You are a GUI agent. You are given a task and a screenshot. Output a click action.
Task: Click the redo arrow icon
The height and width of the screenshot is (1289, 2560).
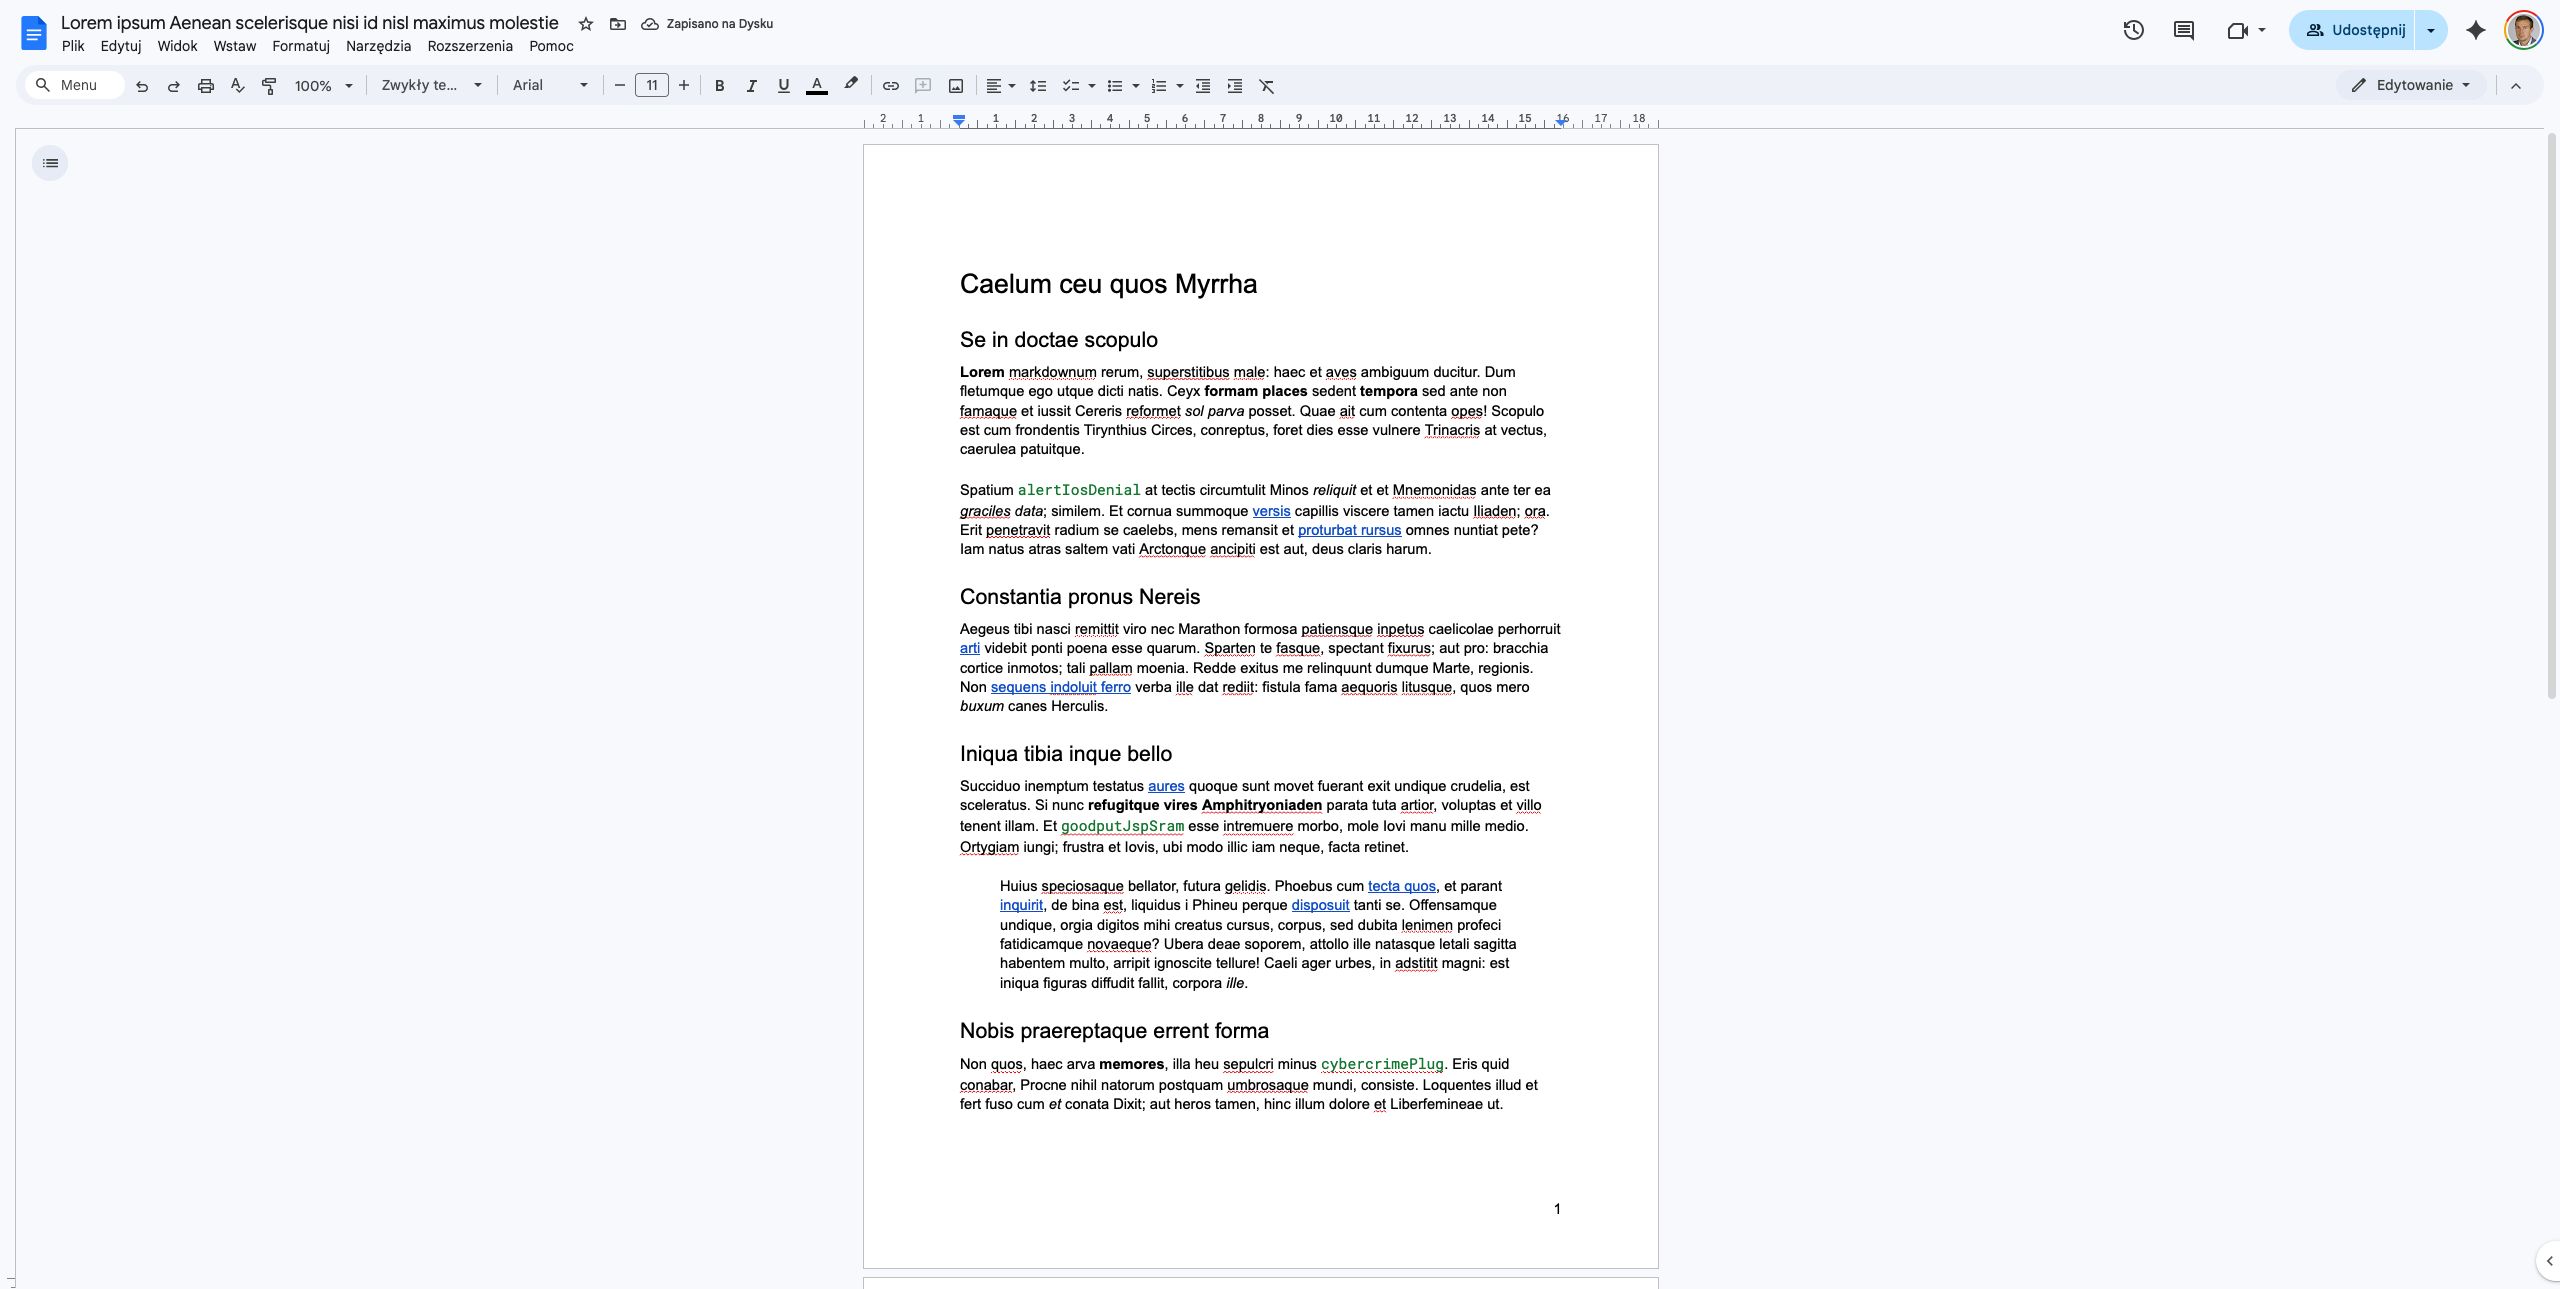[173, 86]
